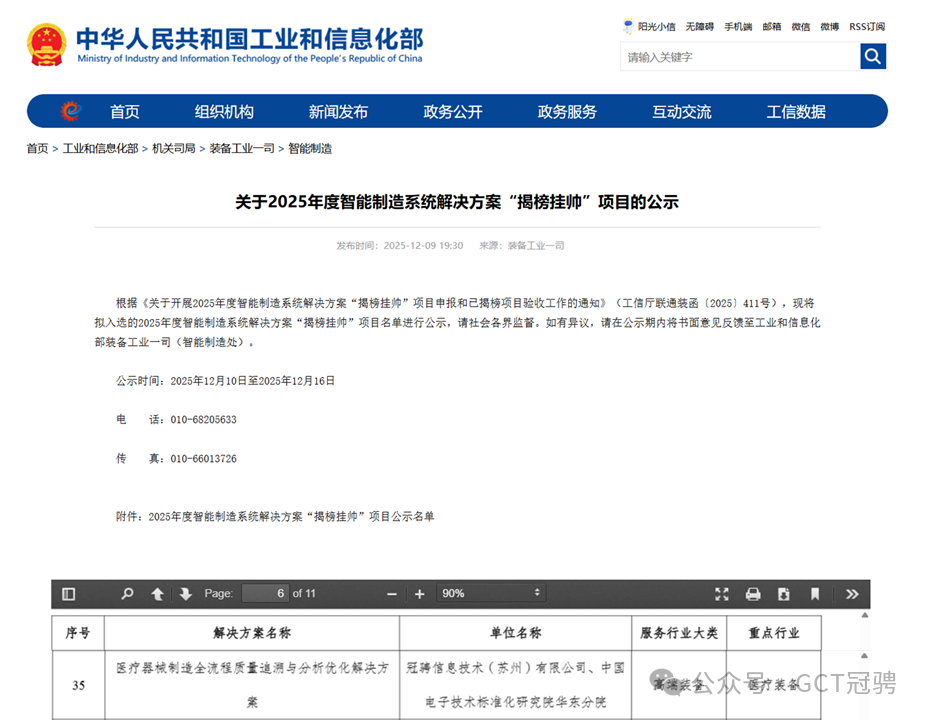The image size is (926, 720).
Task: Click 微信 link in top bar
Action: tap(801, 27)
